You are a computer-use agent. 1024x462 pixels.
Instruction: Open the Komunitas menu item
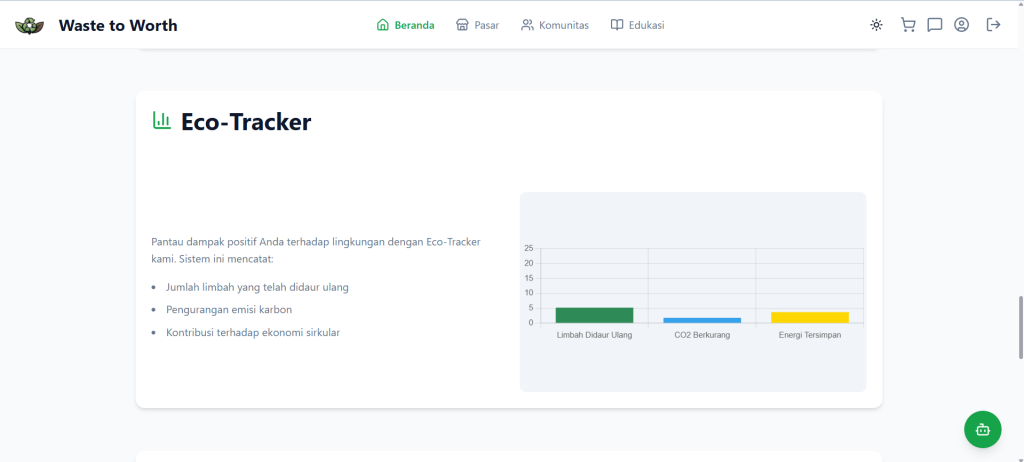coord(555,25)
